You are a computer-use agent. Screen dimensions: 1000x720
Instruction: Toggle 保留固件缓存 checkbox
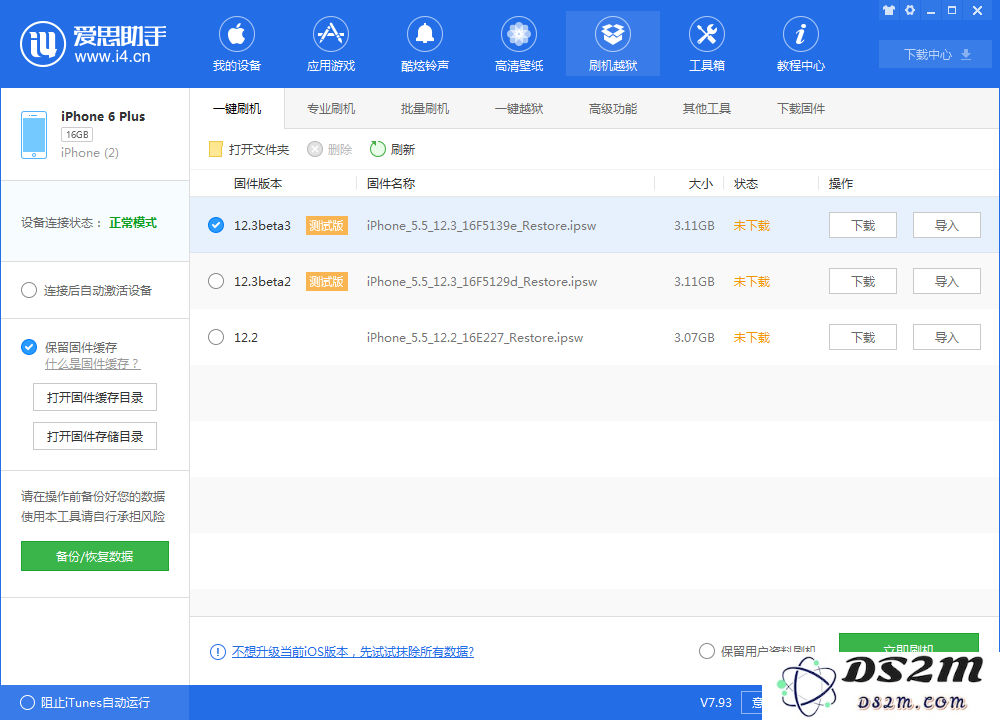click(x=29, y=347)
